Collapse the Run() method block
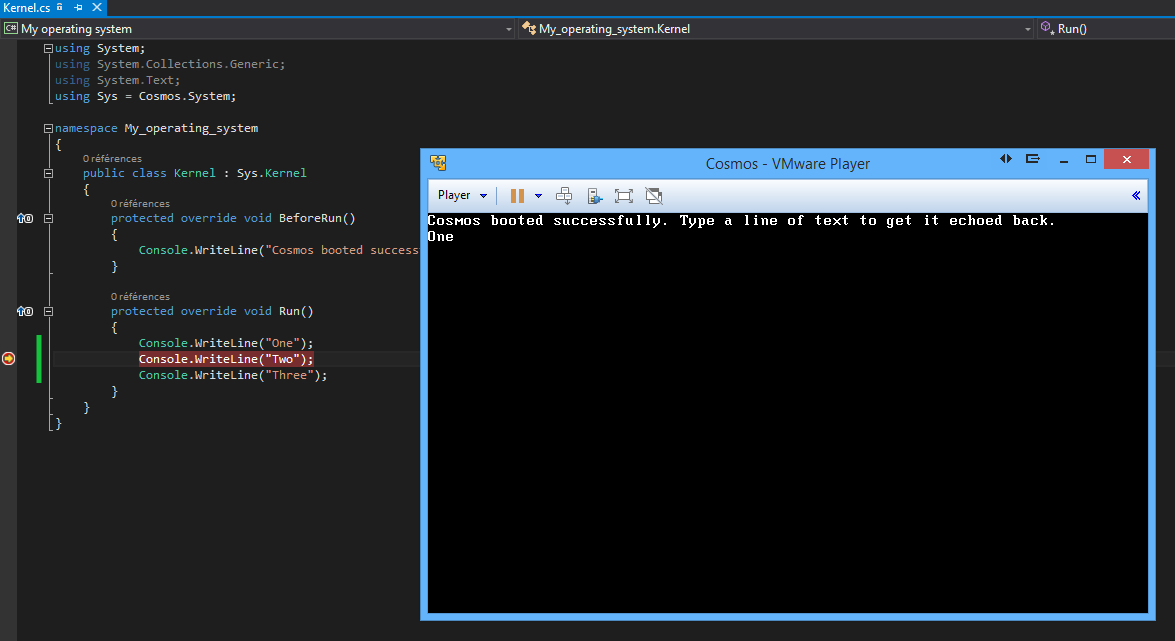The width and height of the screenshot is (1175, 641). 49,311
